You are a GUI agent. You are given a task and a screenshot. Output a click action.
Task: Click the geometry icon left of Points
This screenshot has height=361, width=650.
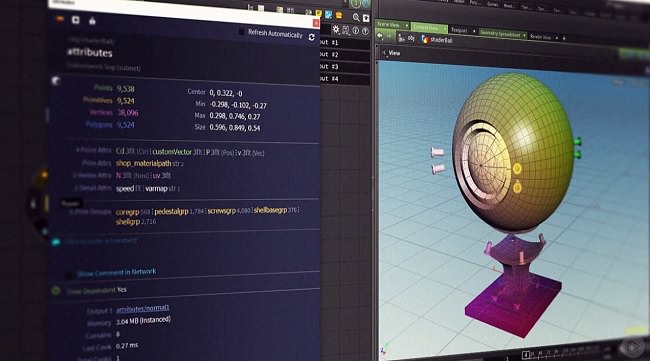coord(56,81)
